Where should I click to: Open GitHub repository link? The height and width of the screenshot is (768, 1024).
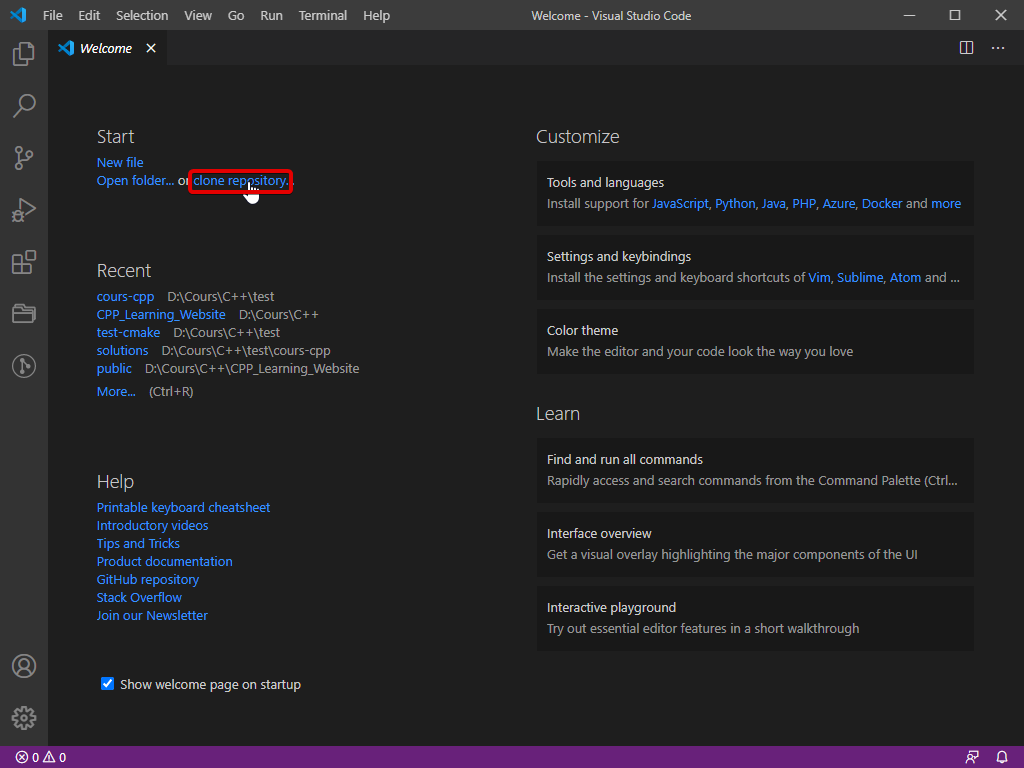tap(148, 579)
